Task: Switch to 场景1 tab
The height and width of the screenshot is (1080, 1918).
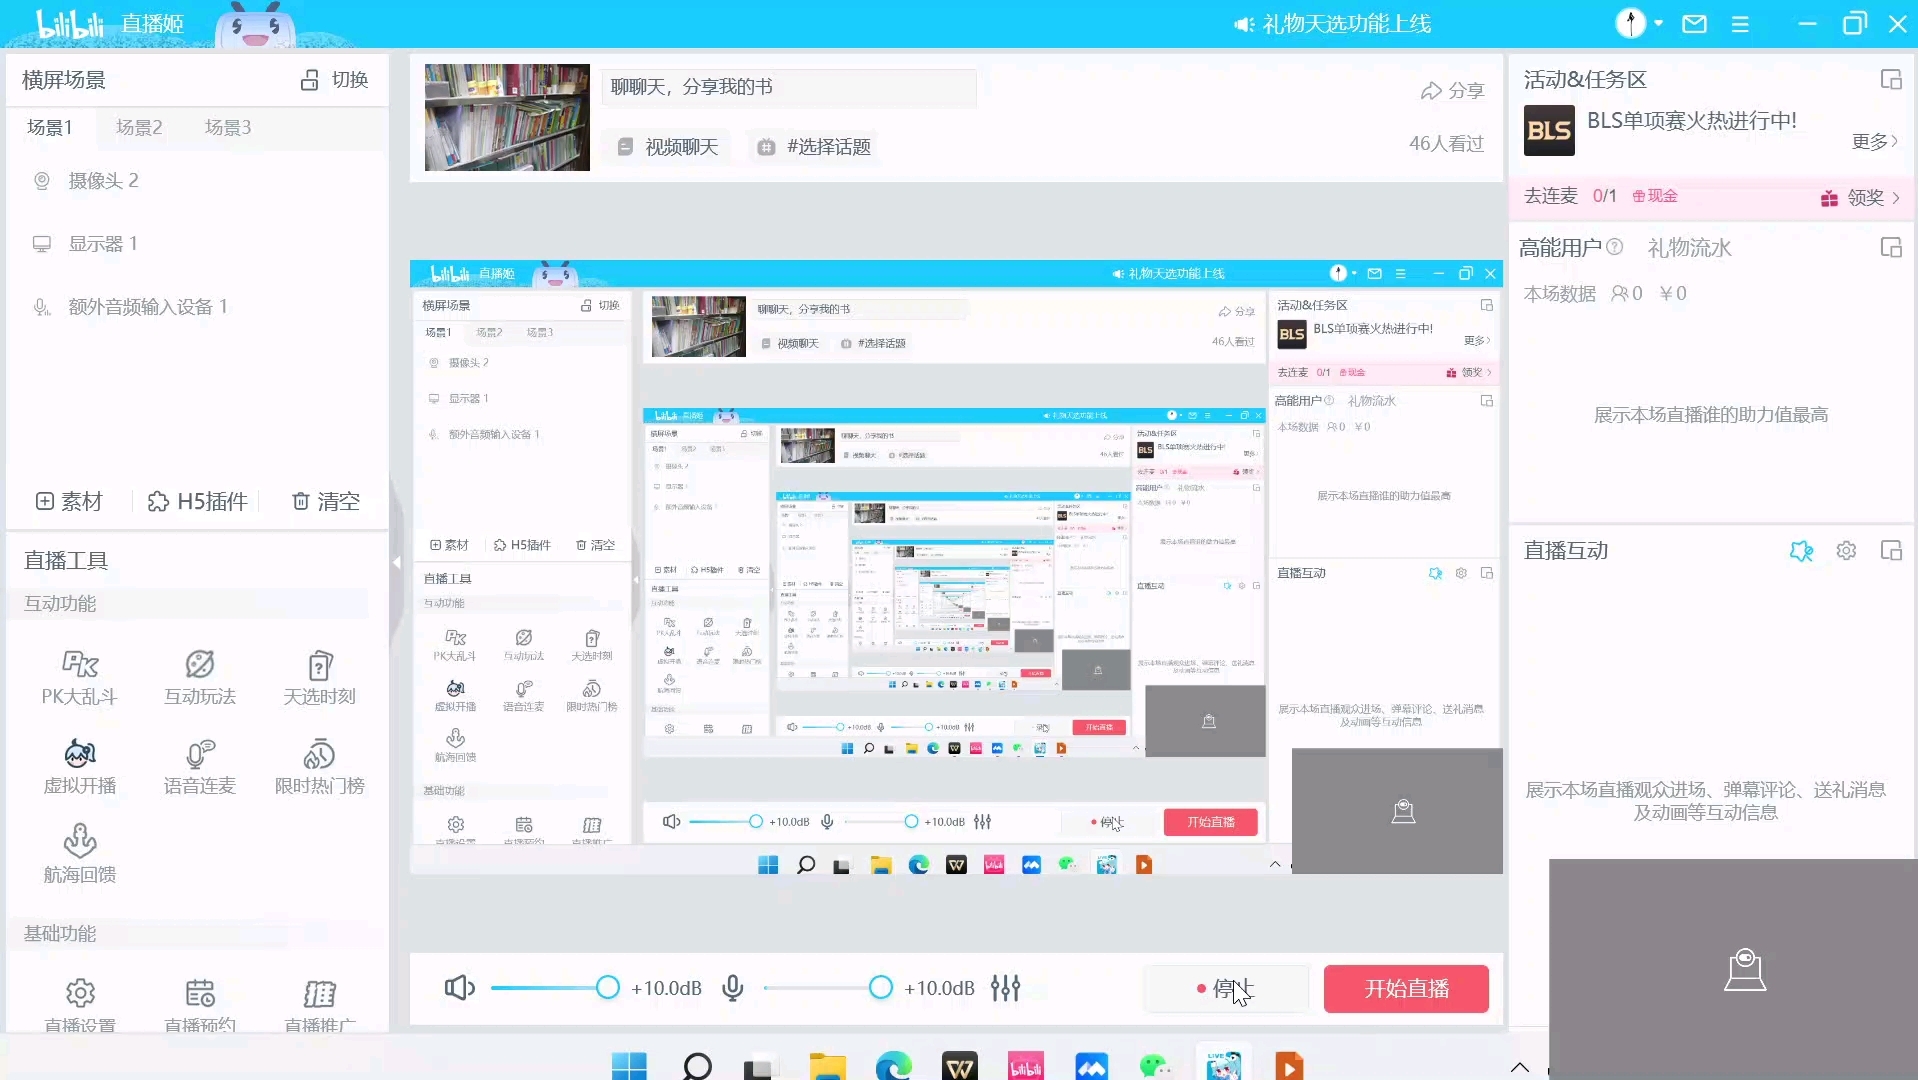Action: point(49,127)
